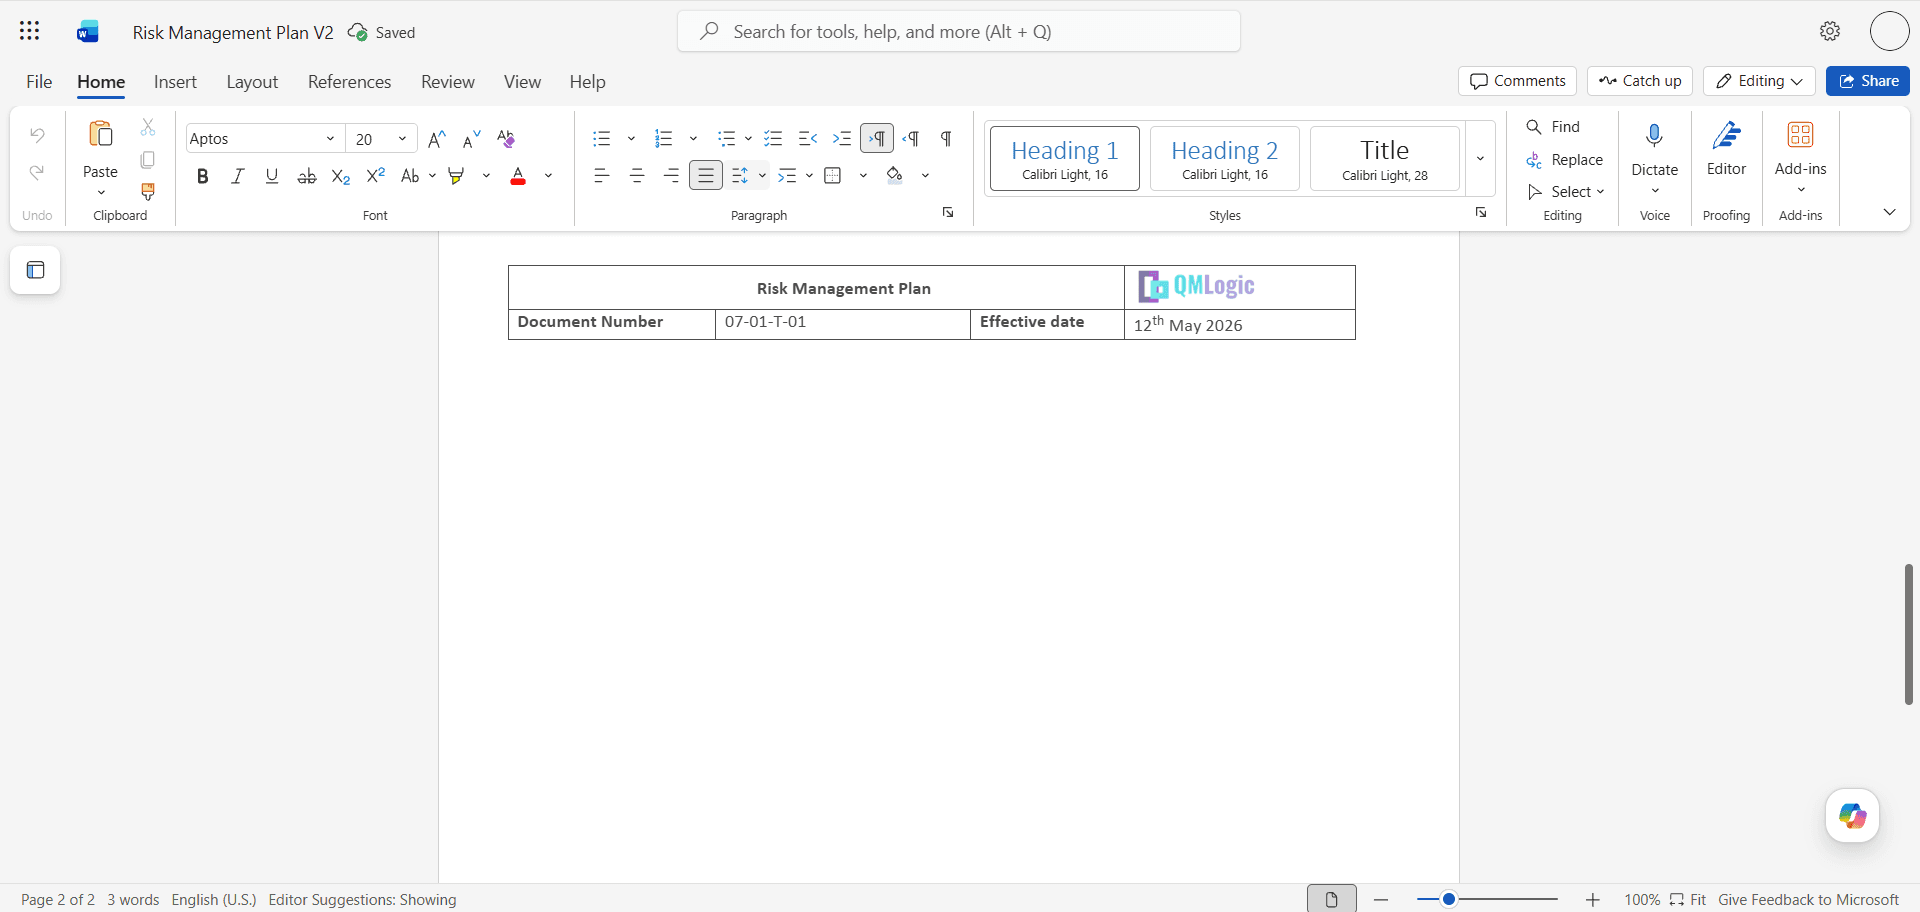Screen dimensions: 1920x912
Task: Toggle Bold formatting
Action: coord(203,176)
